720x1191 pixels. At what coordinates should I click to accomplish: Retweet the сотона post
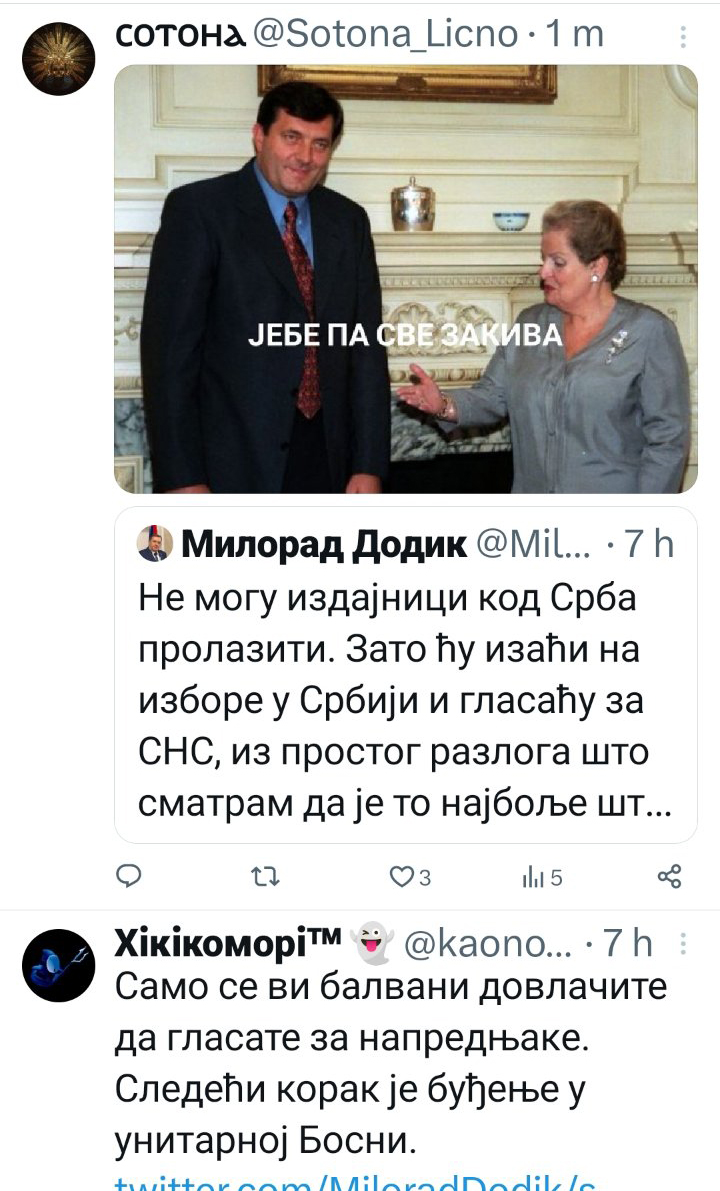point(265,877)
